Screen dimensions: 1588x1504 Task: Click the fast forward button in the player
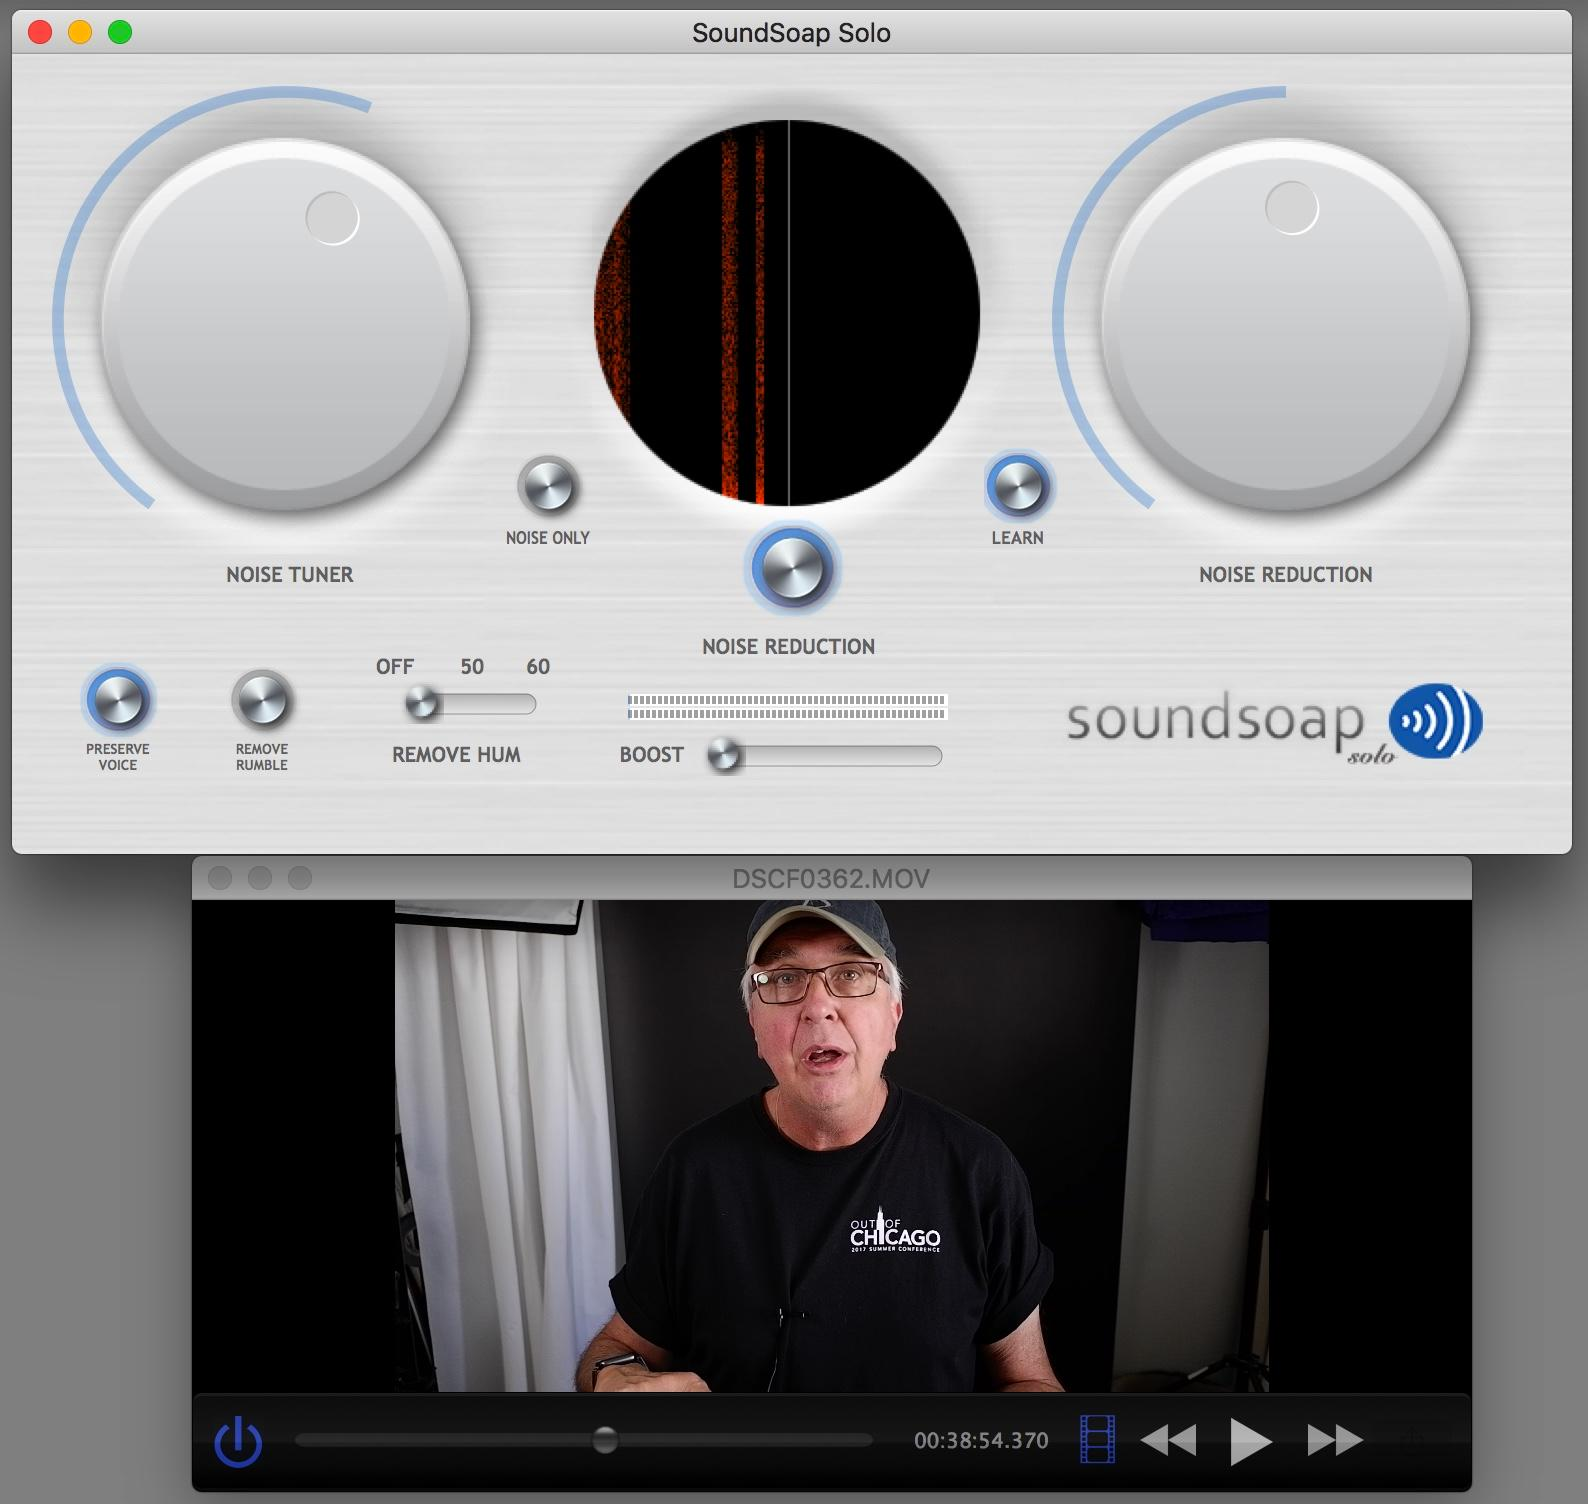click(1335, 1441)
